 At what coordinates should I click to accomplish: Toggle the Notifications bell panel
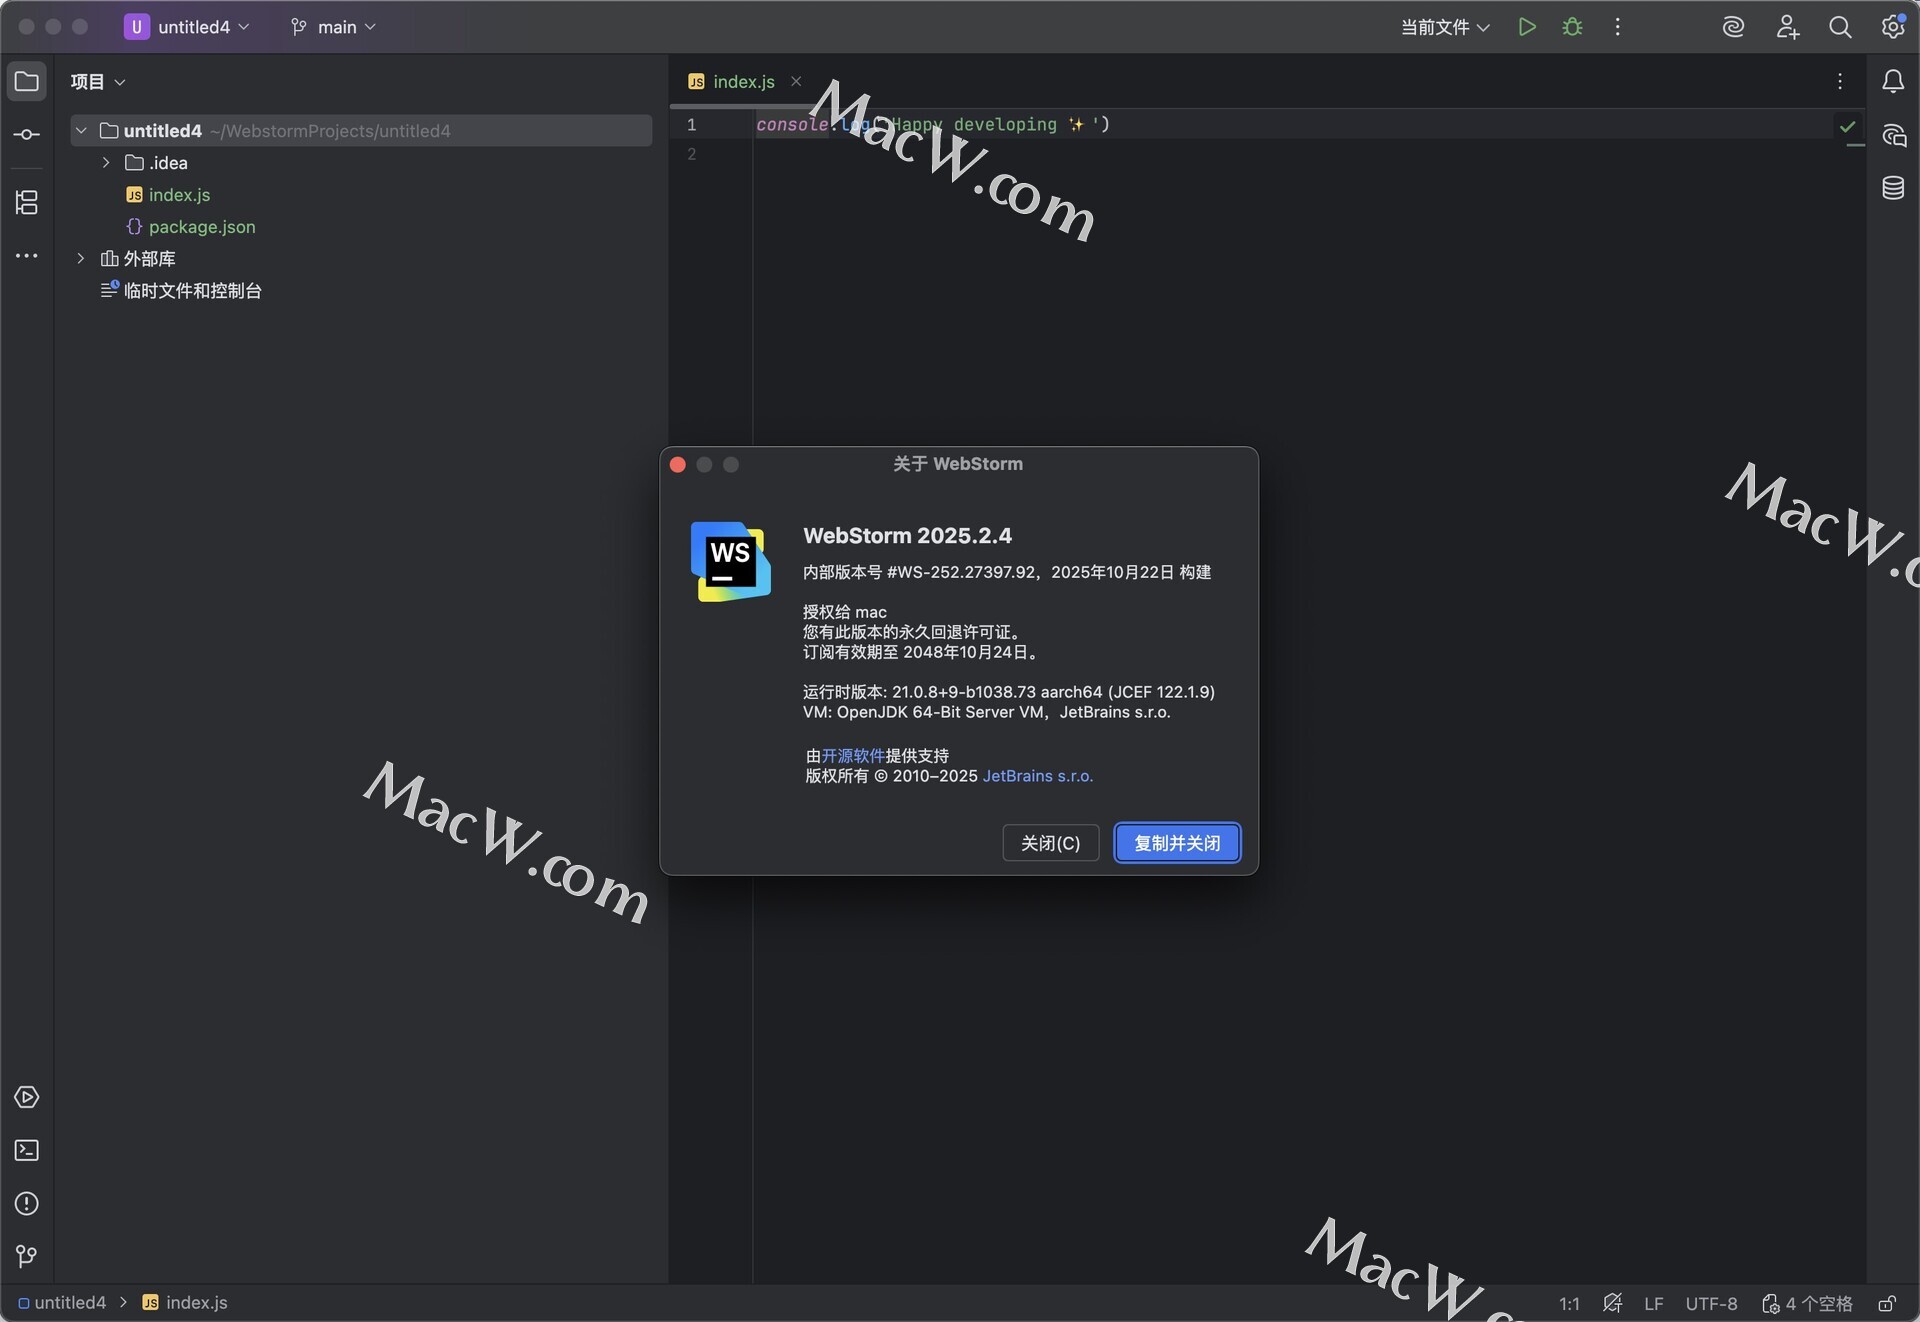click(1893, 81)
